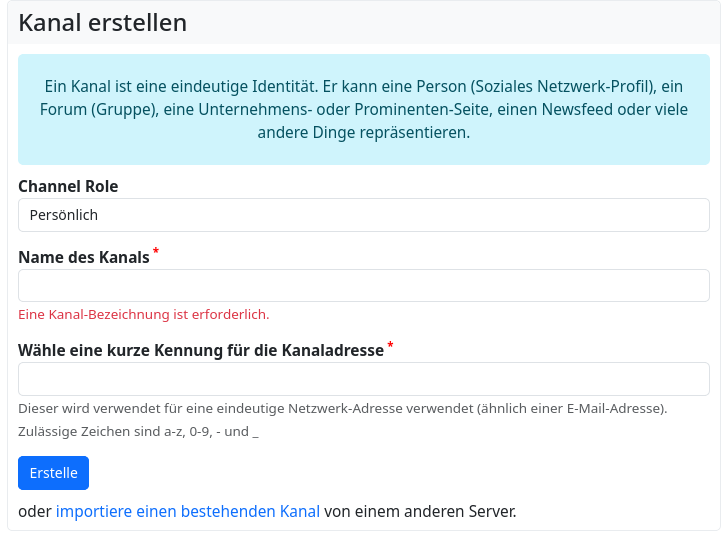Open the importiere einen bestehenden Kanal link
728x536 pixels.
(x=188, y=511)
